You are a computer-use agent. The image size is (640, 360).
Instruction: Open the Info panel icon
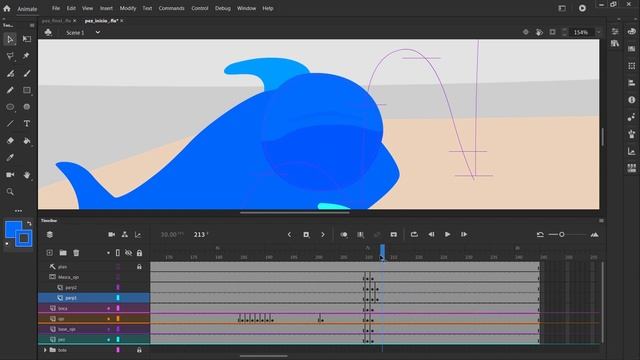tap(632, 100)
